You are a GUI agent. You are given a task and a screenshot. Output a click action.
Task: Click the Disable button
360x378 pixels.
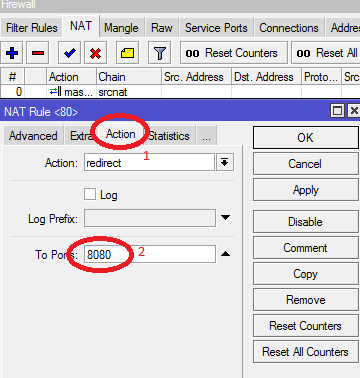tap(306, 222)
